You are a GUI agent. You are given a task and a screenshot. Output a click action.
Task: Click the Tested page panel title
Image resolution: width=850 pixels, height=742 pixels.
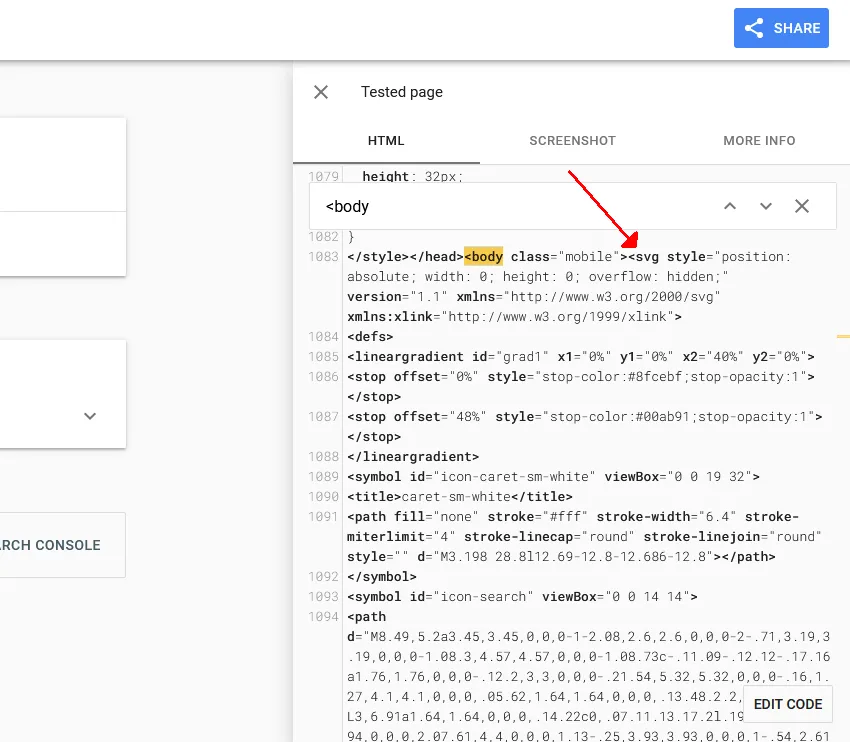click(402, 92)
